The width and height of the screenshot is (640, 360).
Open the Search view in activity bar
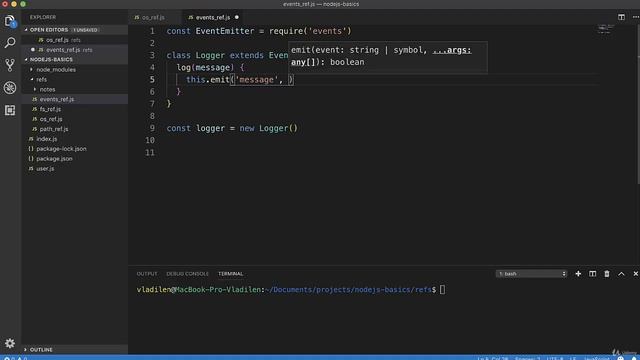[10, 42]
